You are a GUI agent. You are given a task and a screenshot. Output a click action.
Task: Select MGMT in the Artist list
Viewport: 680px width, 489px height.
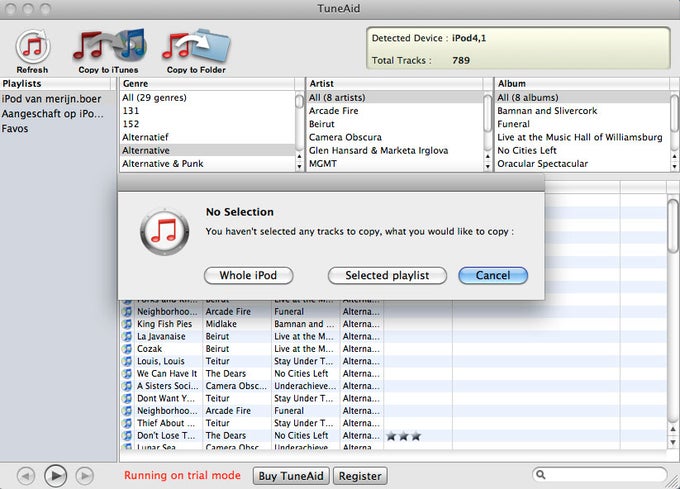[x=395, y=163]
